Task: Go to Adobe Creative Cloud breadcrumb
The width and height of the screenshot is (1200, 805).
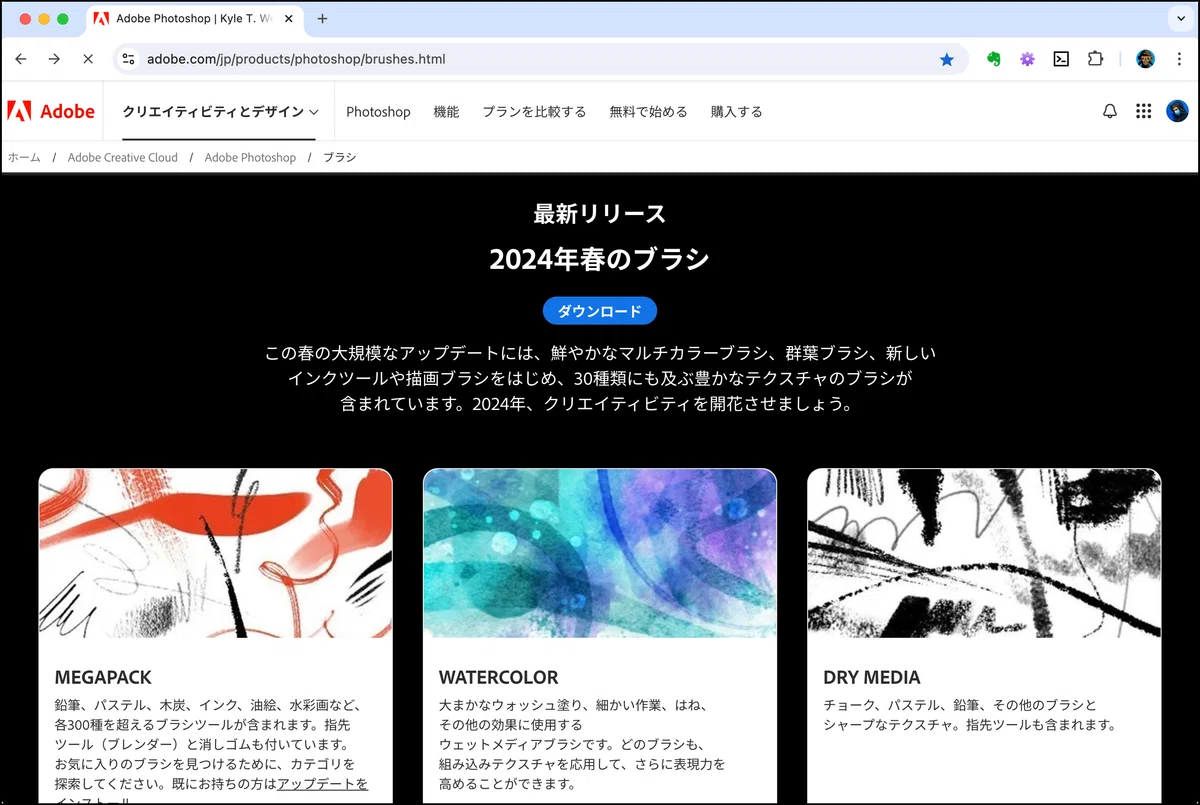Action: point(123,157)
